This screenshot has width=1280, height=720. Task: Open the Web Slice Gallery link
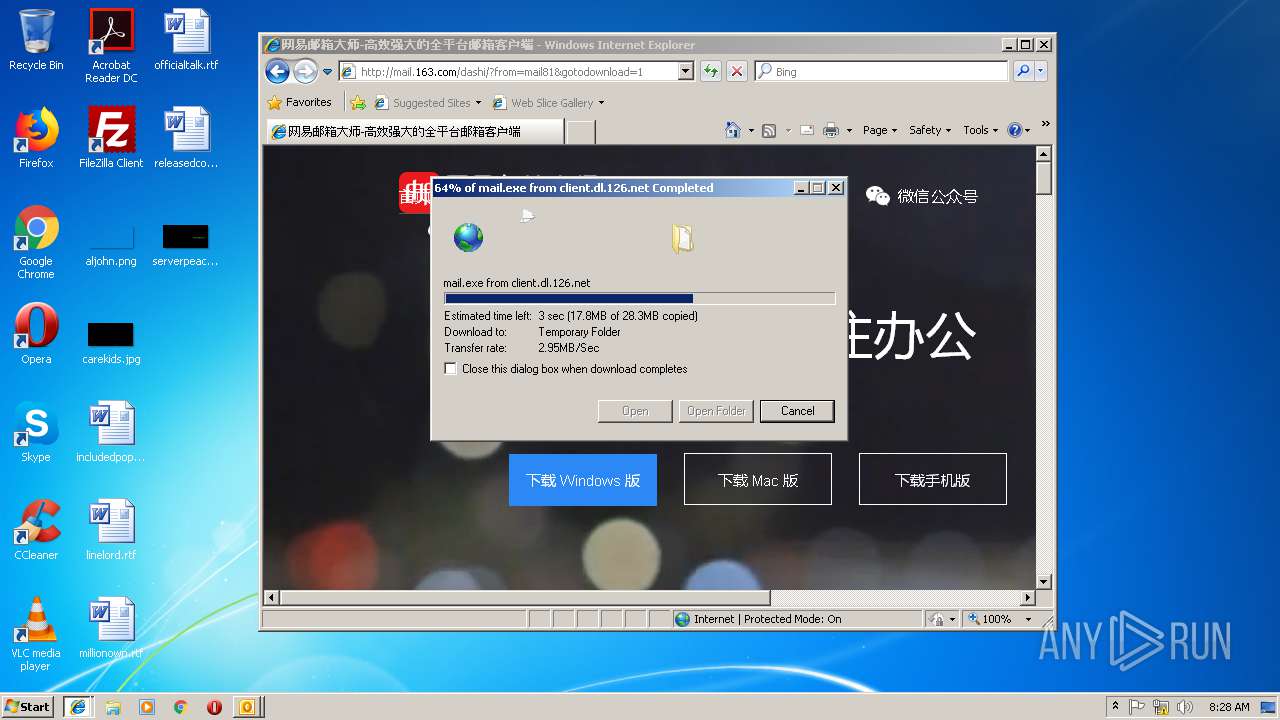point(548,103)
